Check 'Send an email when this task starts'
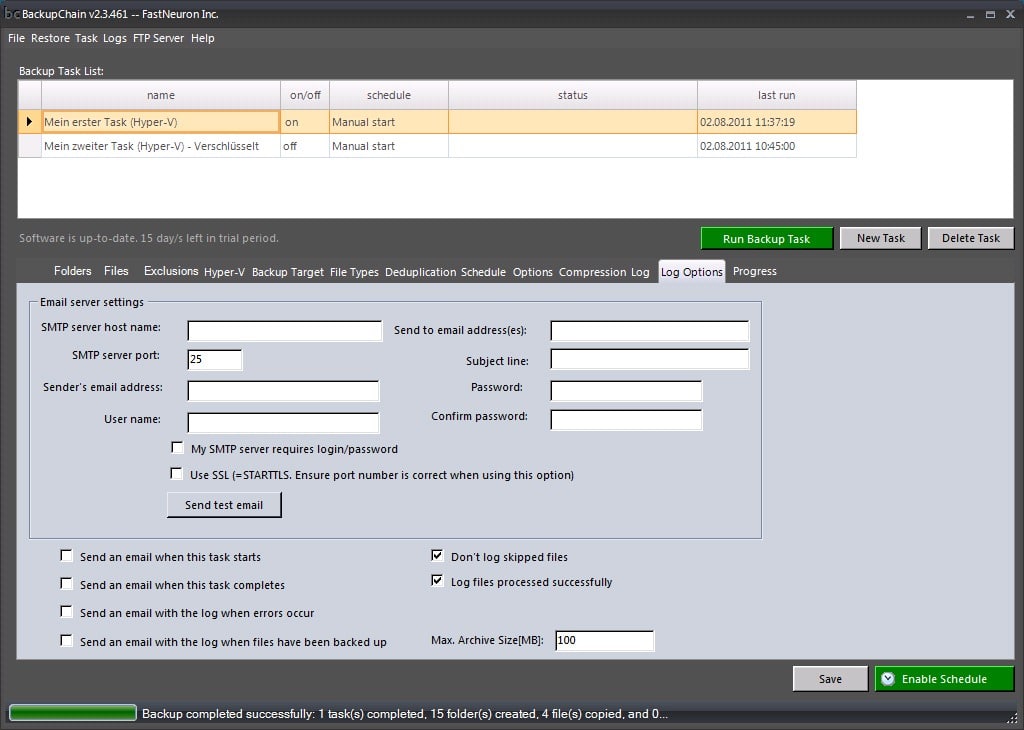Image resolution: width=1024 pixels, height=730 pixels. 66,556
